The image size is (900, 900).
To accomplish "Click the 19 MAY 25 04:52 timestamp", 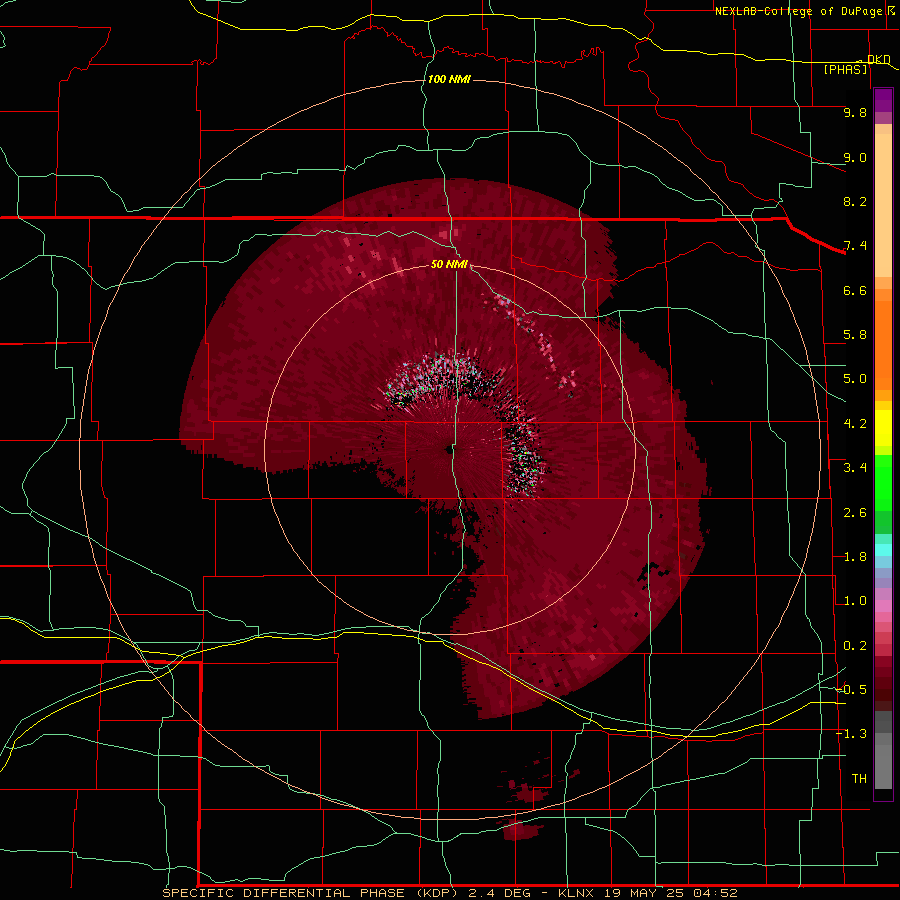I will click(670, 893).
